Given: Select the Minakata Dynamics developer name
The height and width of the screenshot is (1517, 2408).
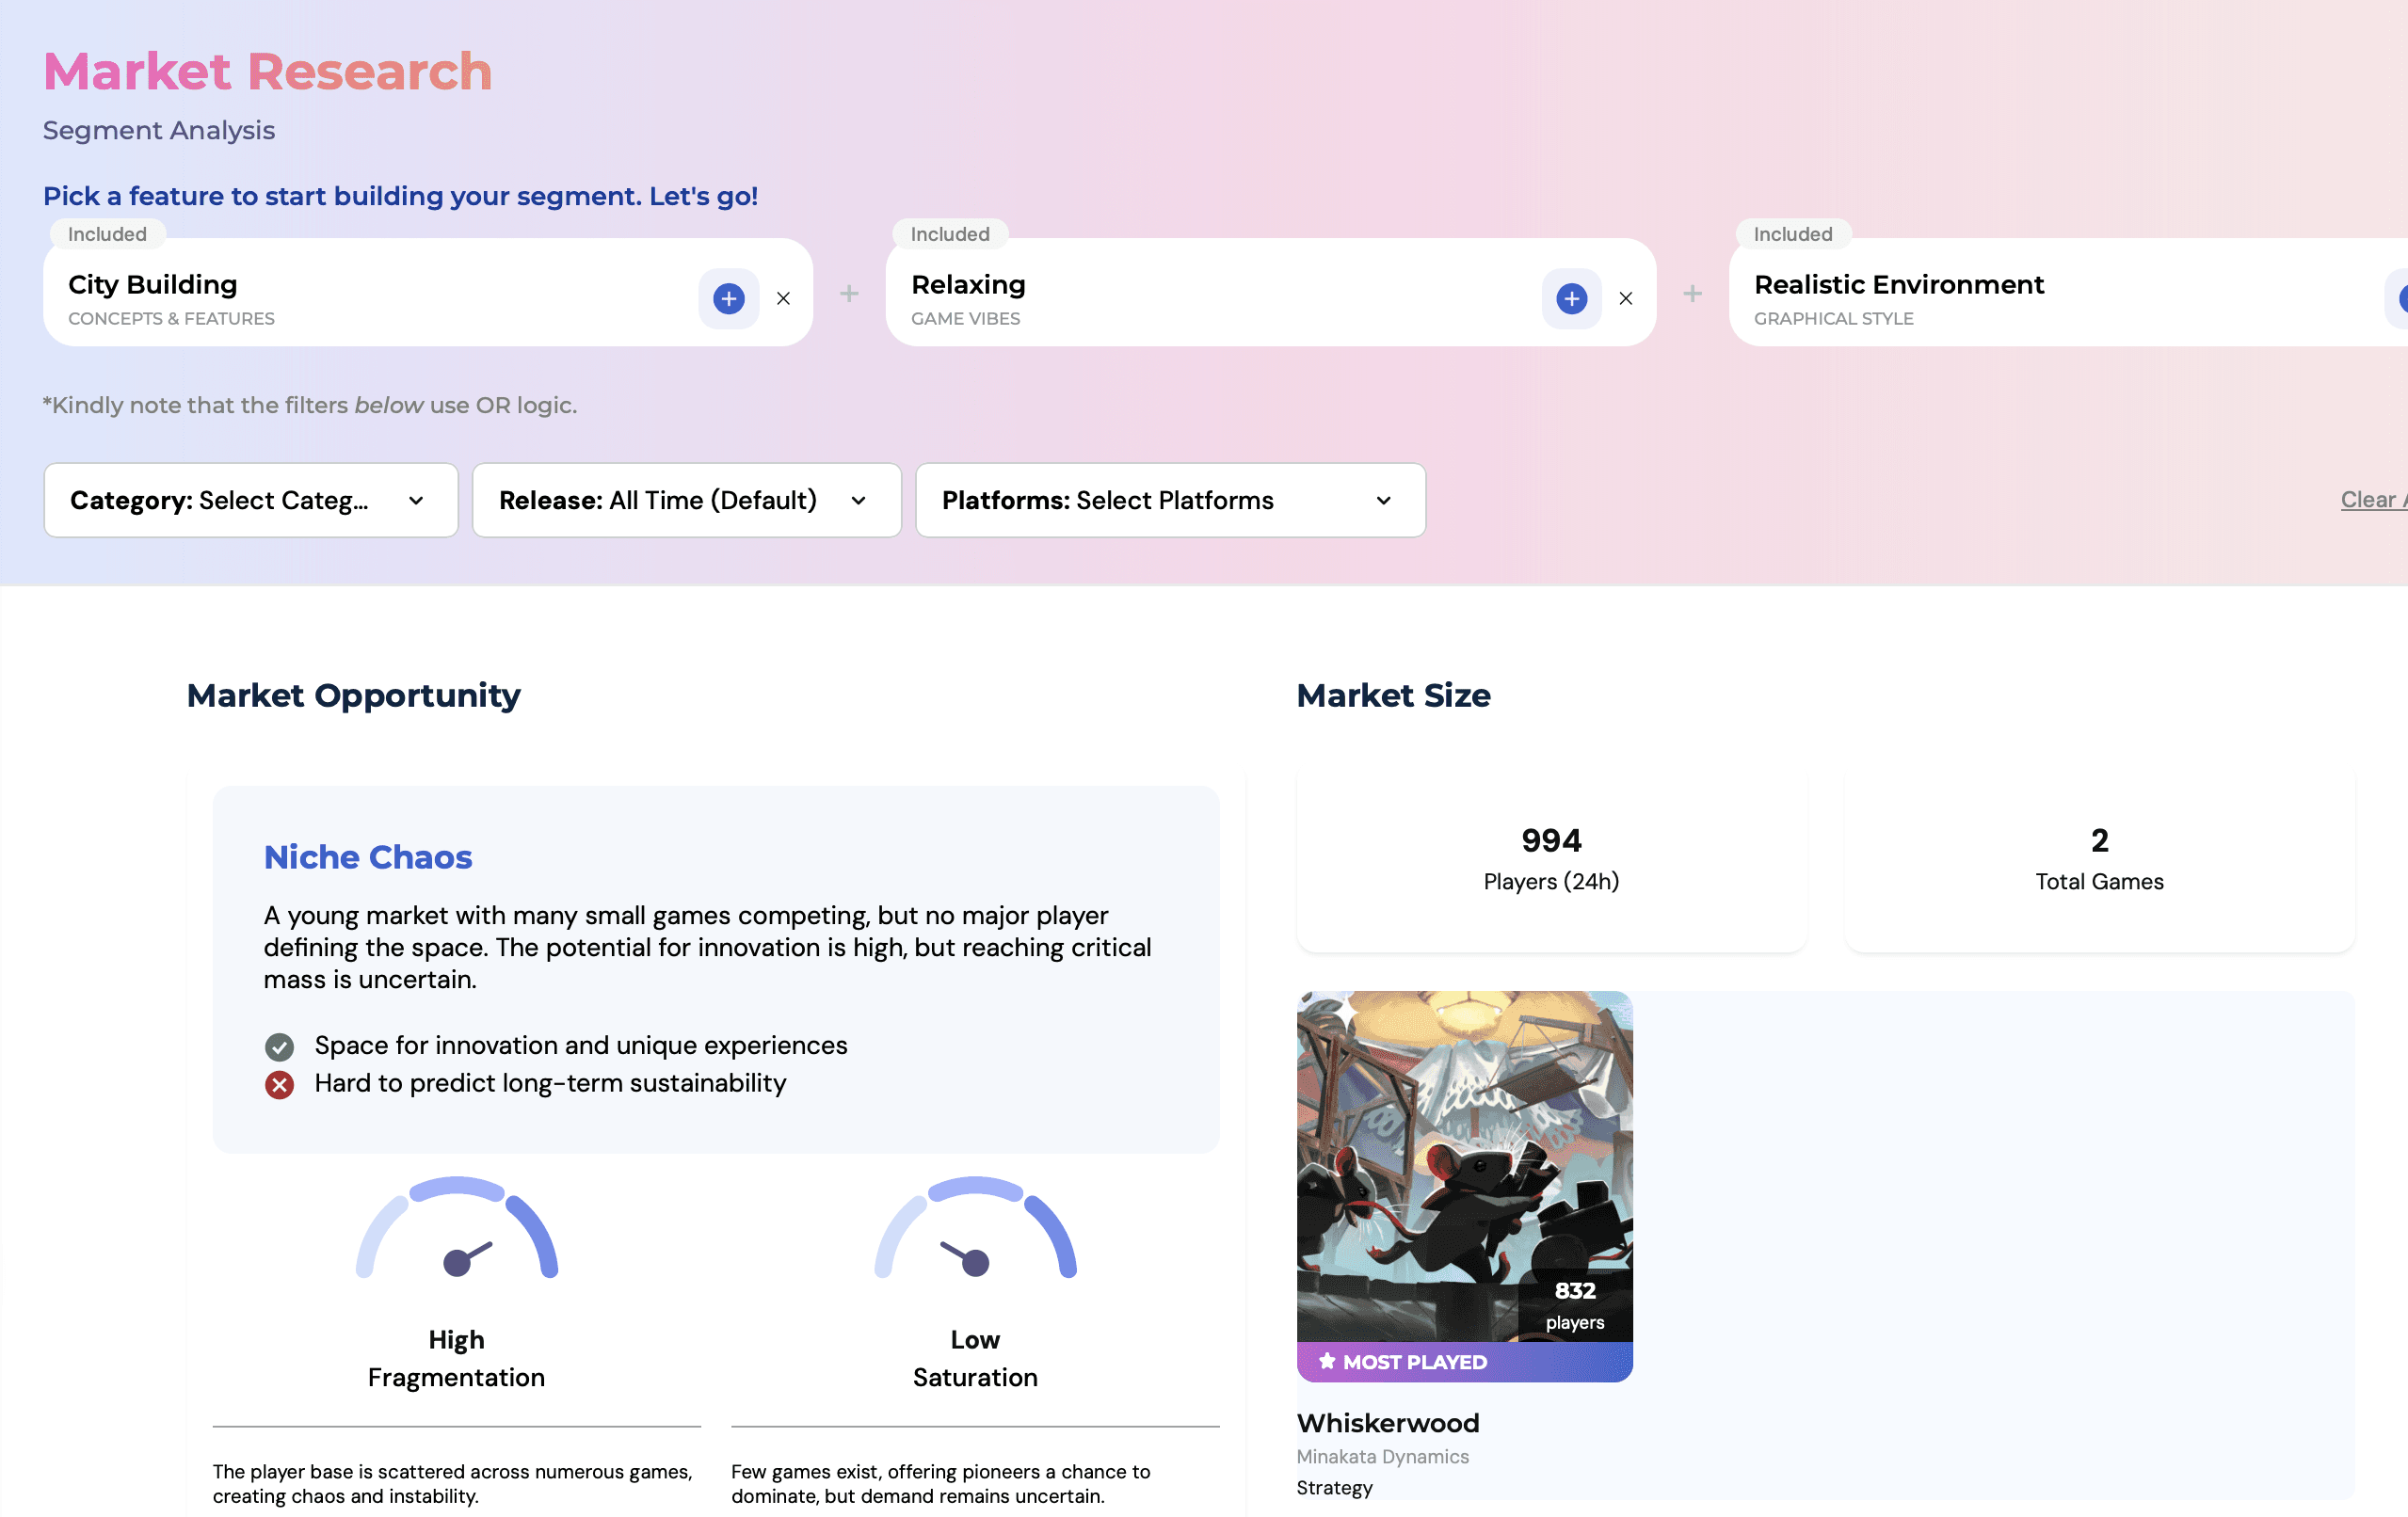Looking at the screenshot, I should [1382, 1457].
